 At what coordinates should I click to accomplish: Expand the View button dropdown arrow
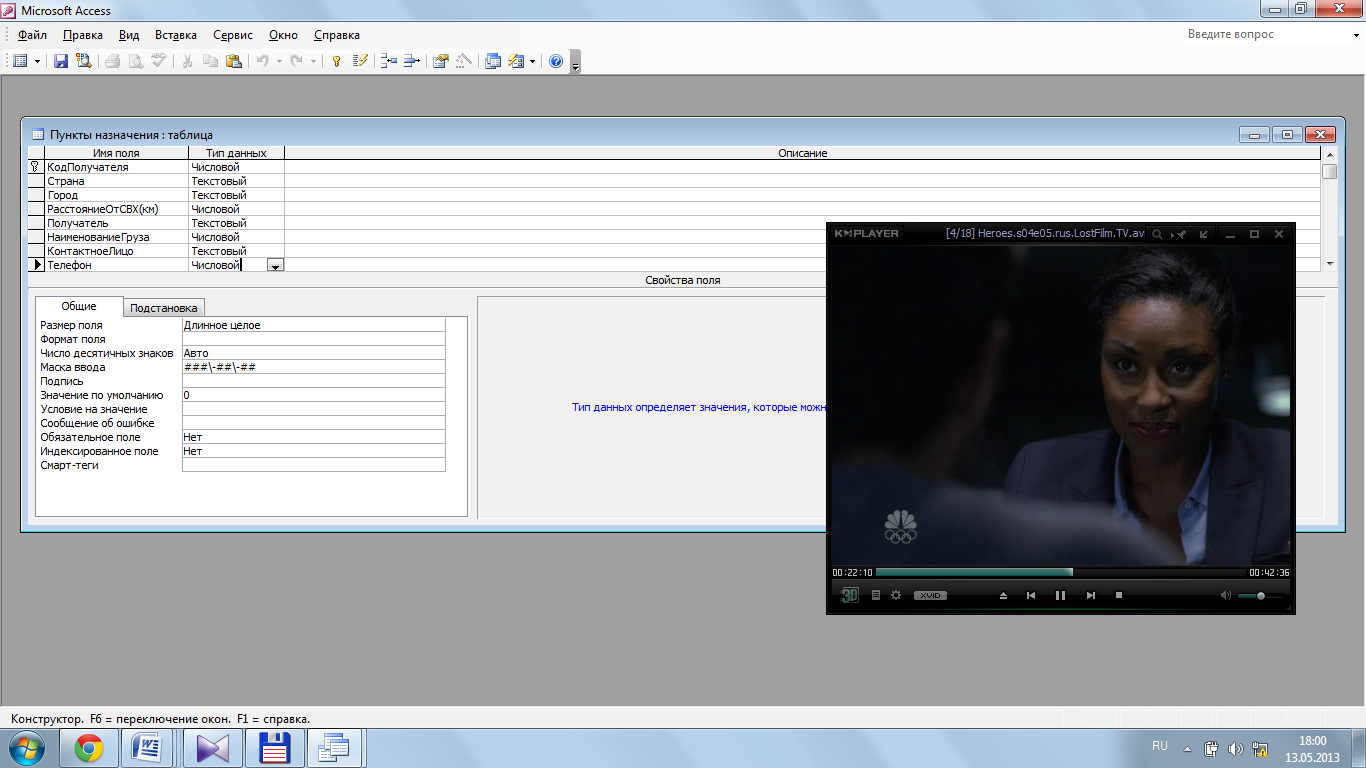[x=37, y=61]
